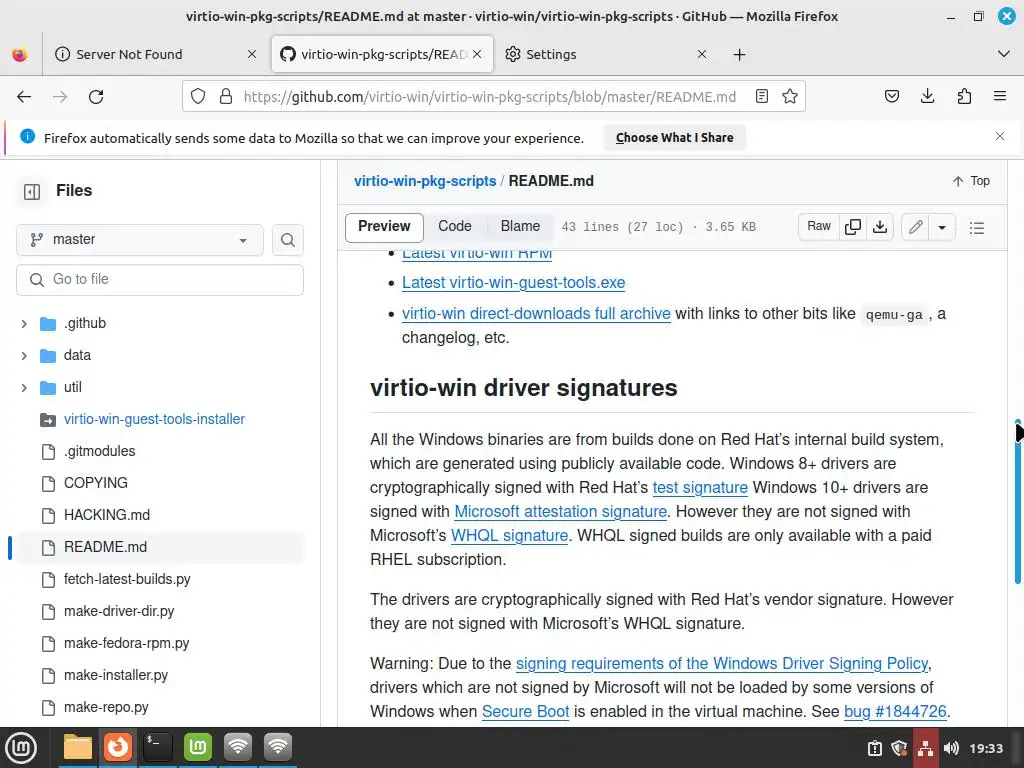This screenshot has width=1024, height=768.
Task: Open more edit options dropdown
Action: pos(942,227)
